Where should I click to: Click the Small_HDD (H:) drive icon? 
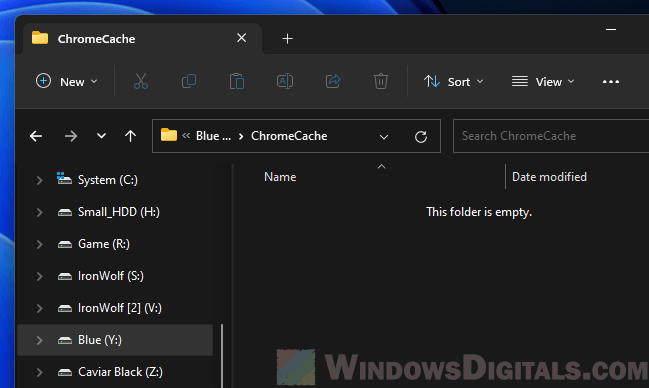[x=65, y=212]
